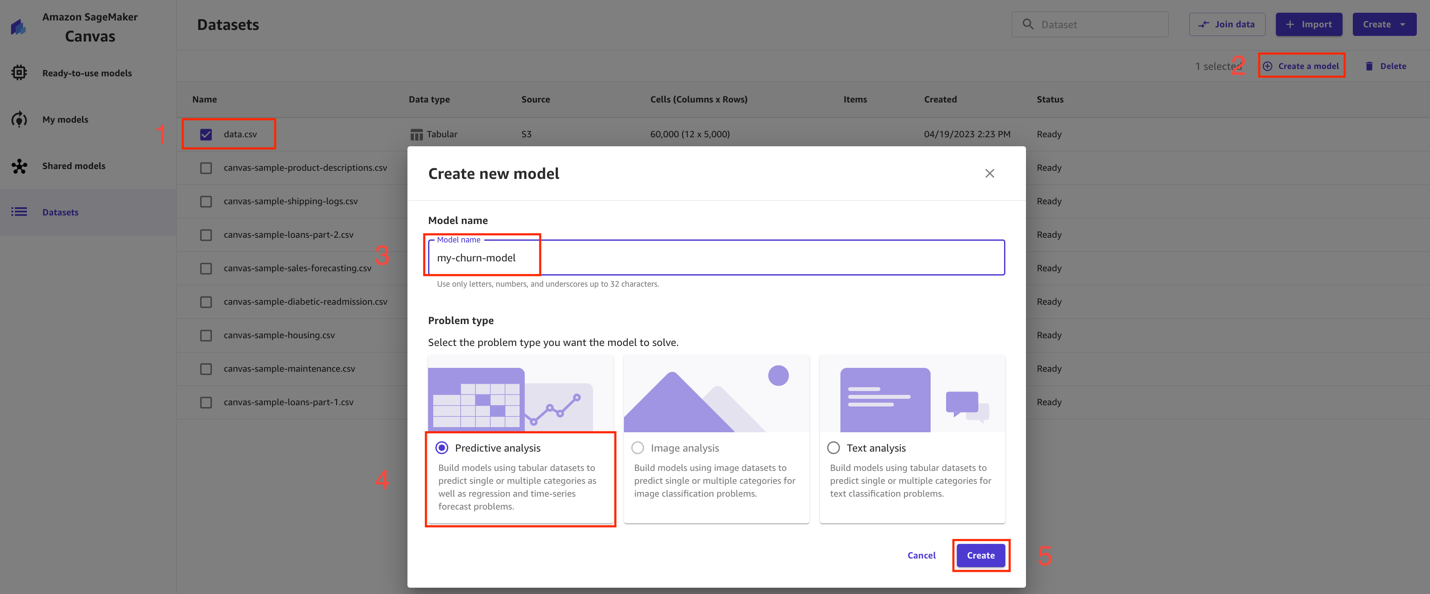
Task: Click the My models icon
Action: pos(19,120)
